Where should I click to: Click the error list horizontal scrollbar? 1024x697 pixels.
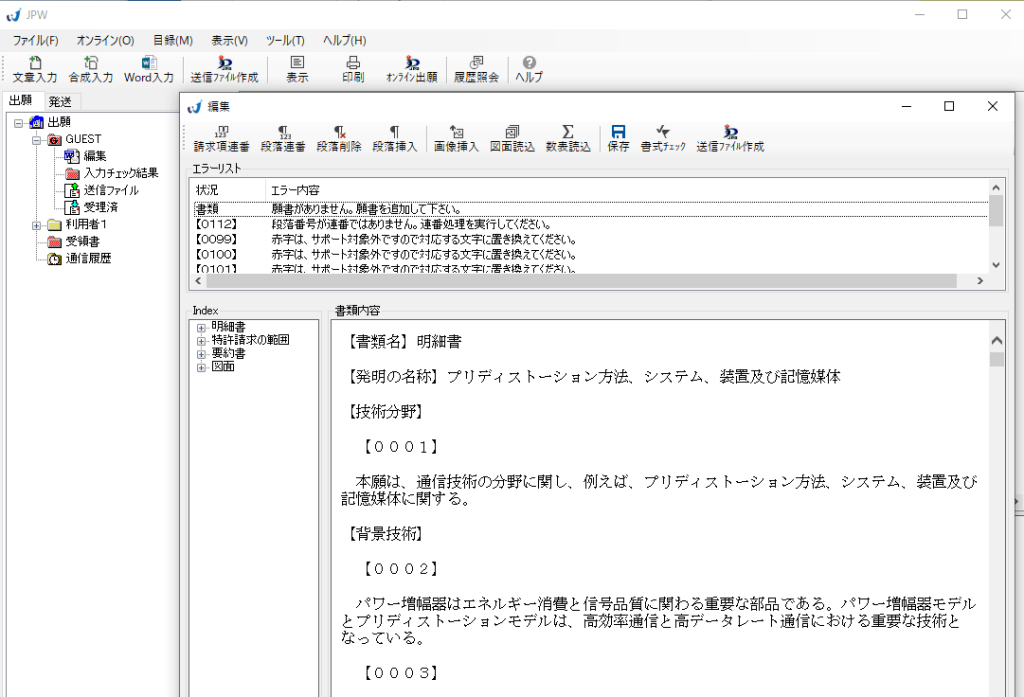point(590,282)
